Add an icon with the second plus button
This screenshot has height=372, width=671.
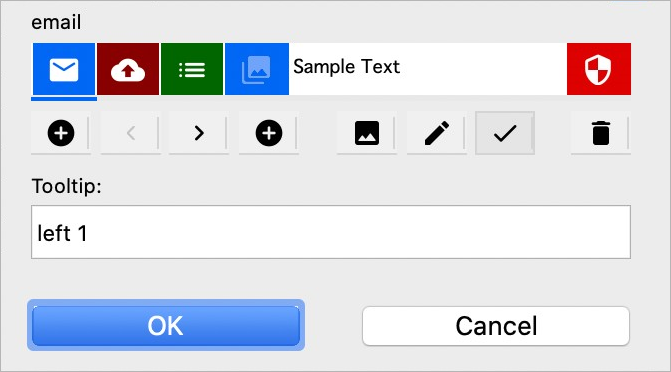click(269, 133)
